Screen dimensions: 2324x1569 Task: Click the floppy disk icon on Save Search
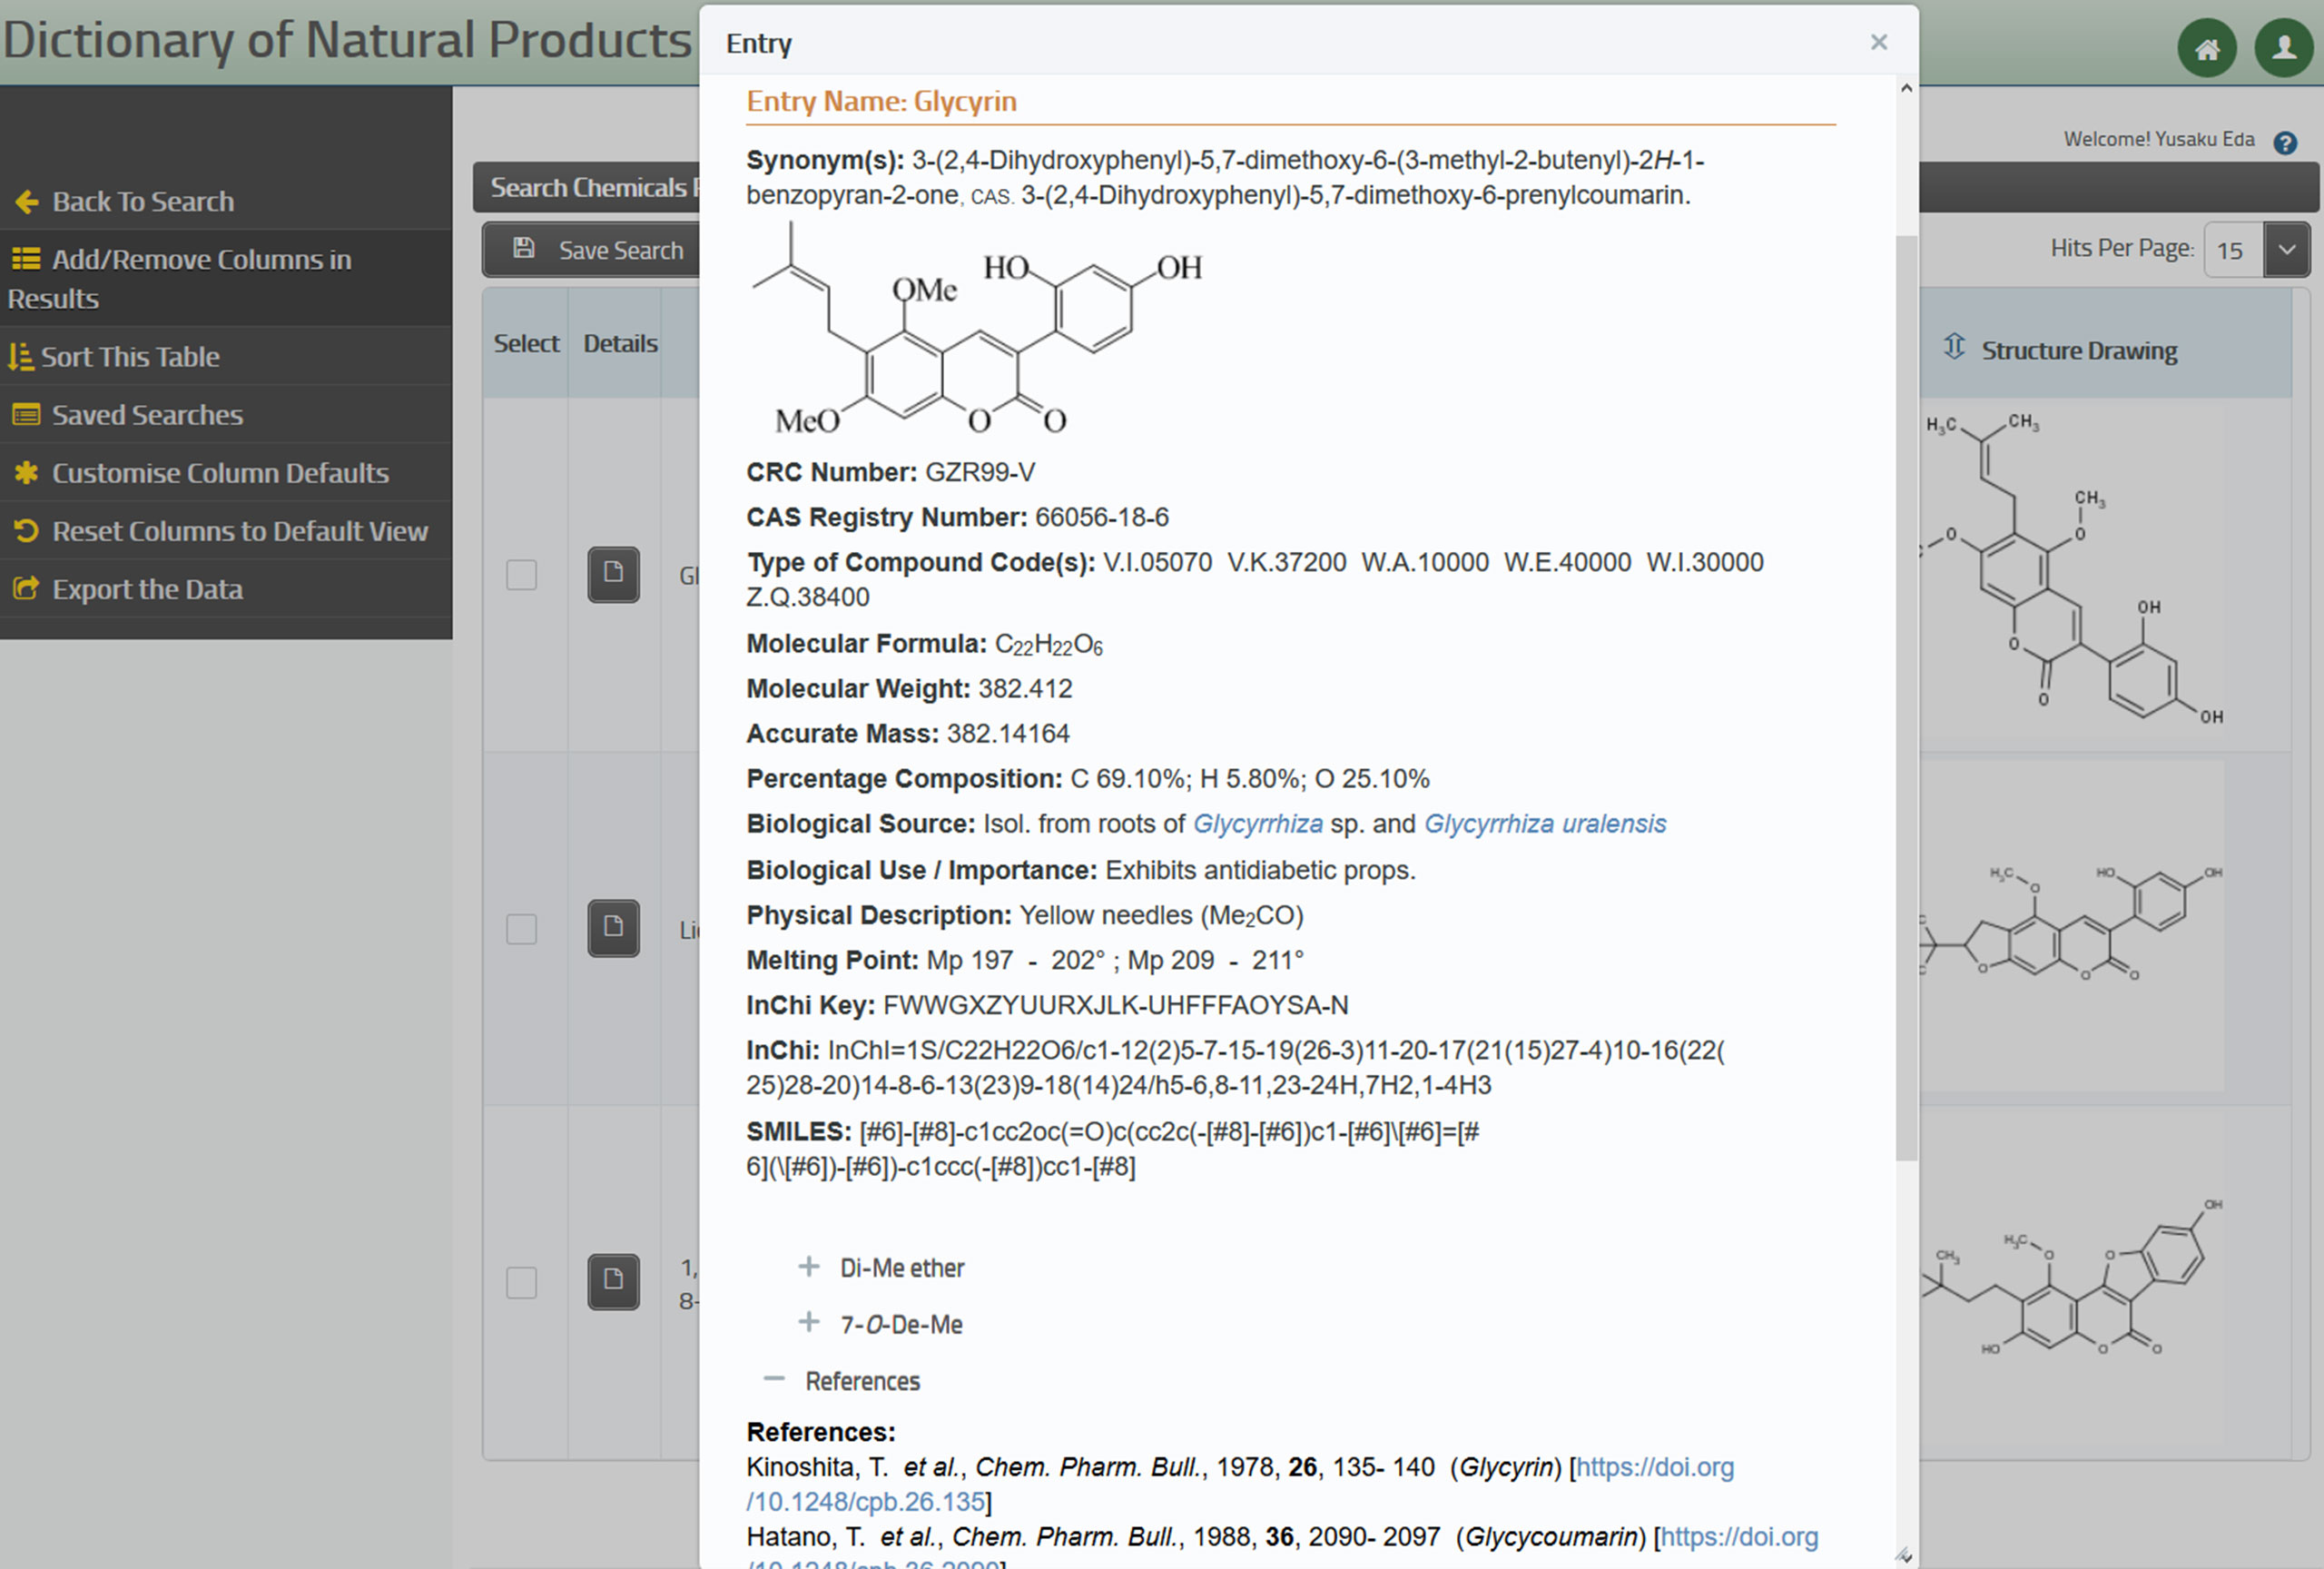(x=524, y=248)
